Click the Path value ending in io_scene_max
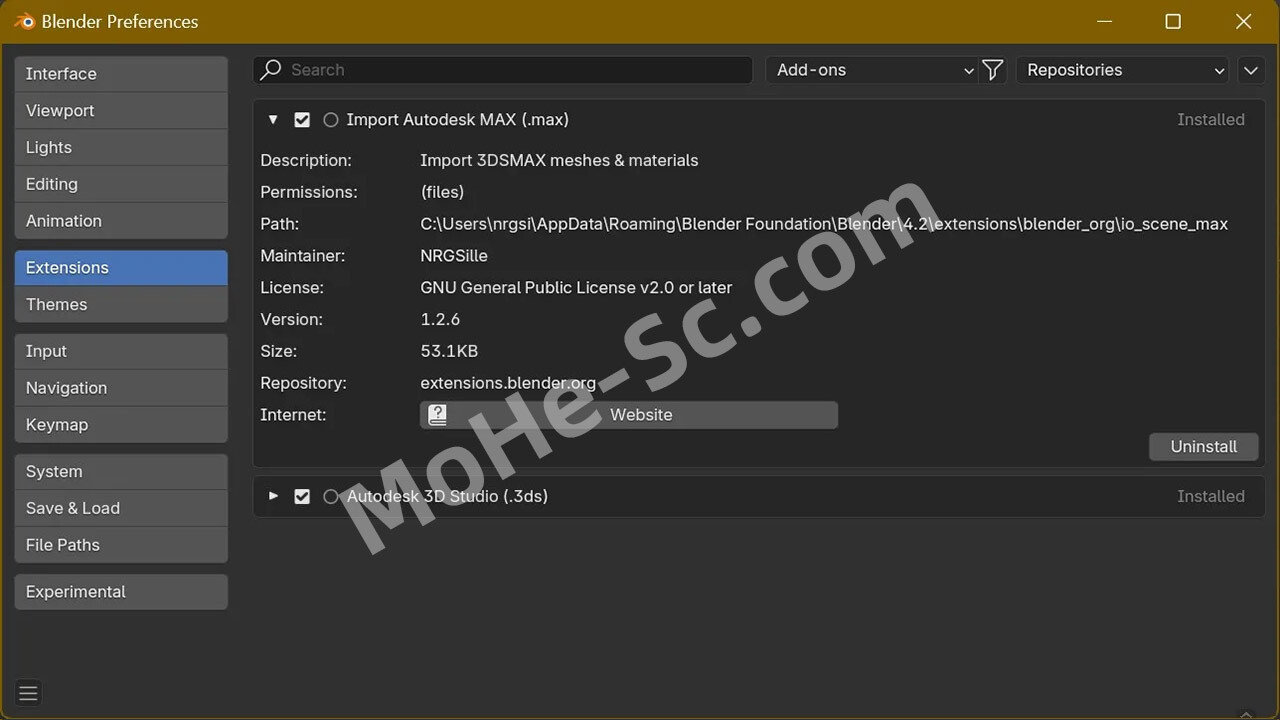Image resolution: width=1280 pixels, height=720 pixels. (x=824, y=224)
